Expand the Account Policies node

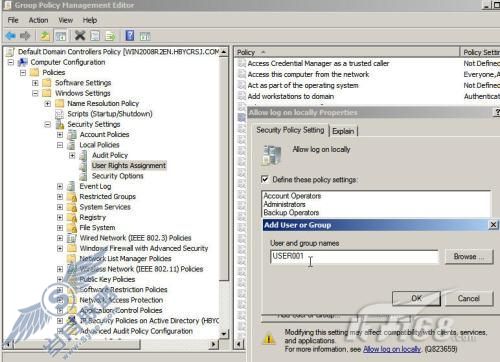tap(60, 135)
